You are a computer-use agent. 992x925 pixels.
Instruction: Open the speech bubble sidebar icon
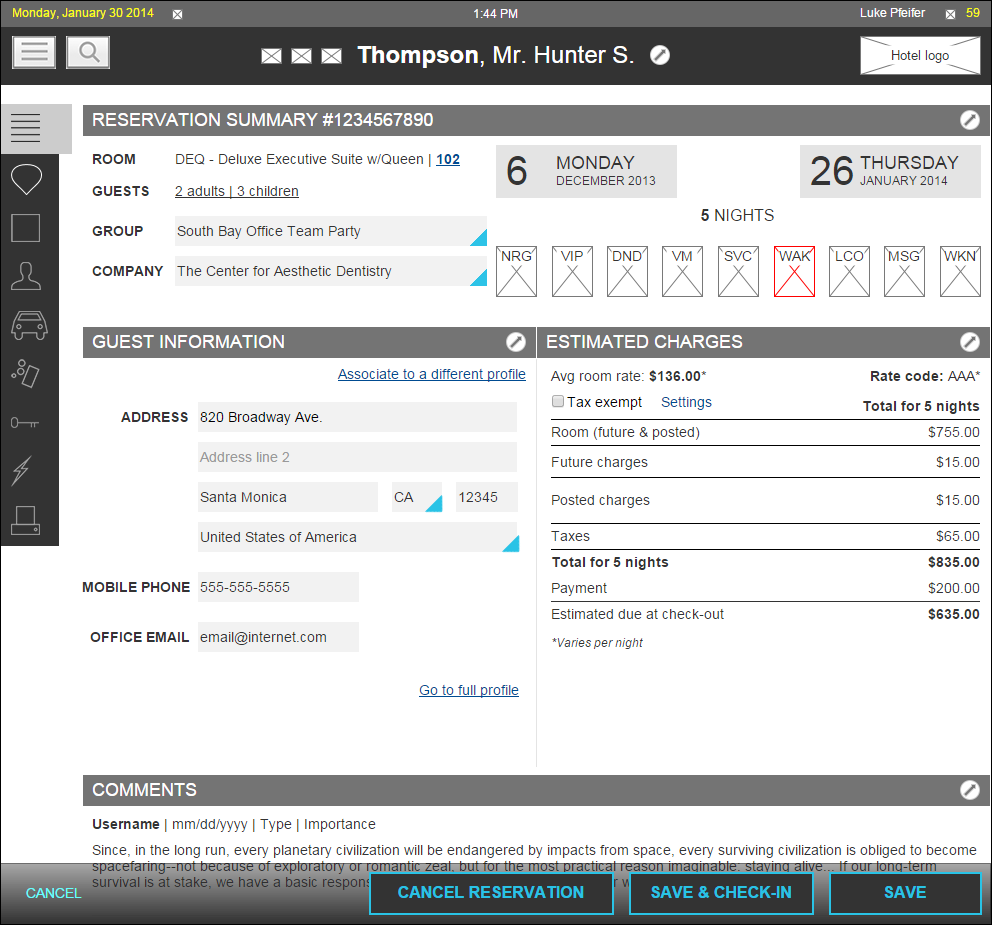click(x=26, y=180)
